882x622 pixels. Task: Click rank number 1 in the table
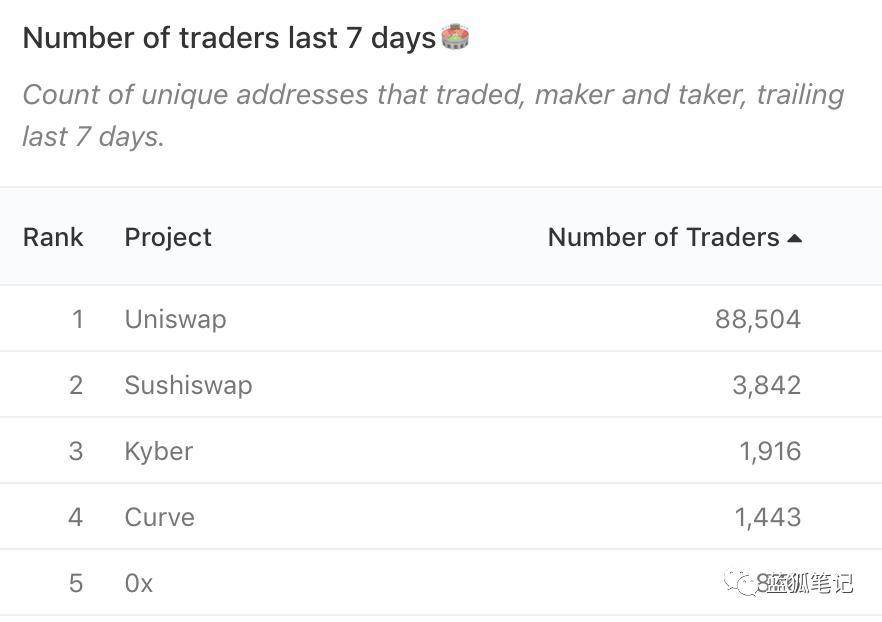coord(77,319)
